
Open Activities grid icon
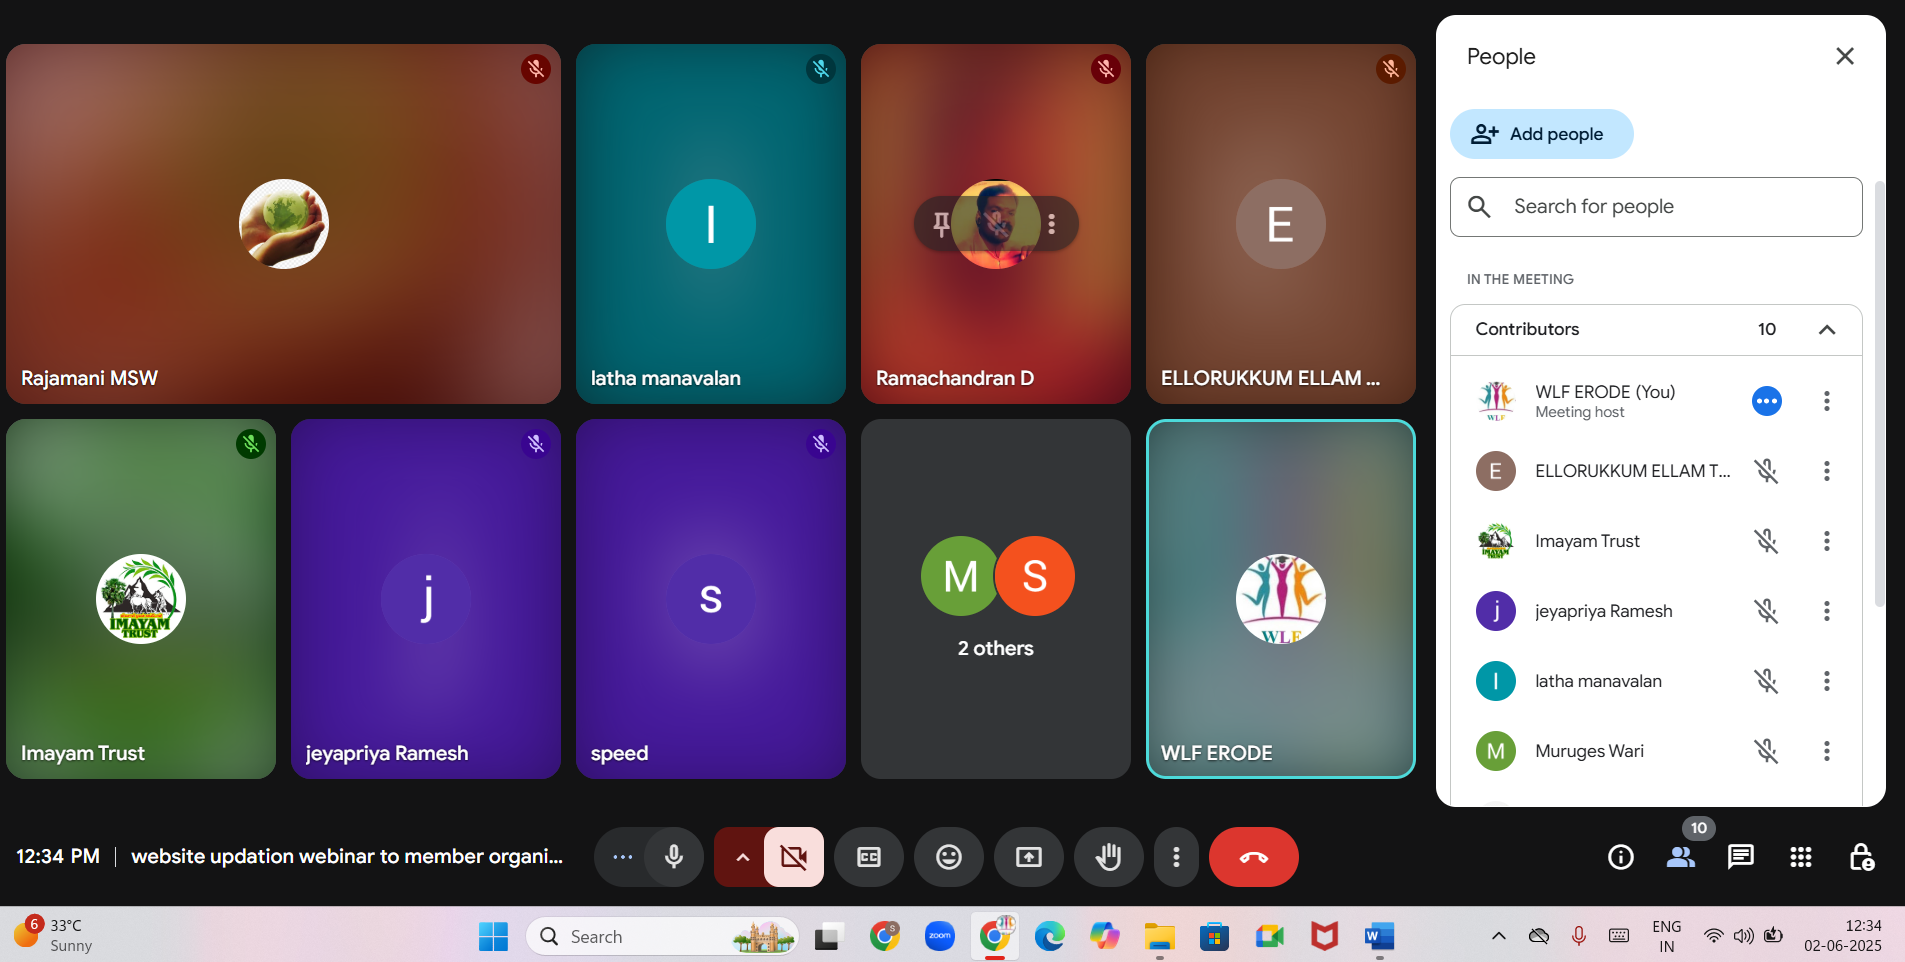coord(1801,857)
